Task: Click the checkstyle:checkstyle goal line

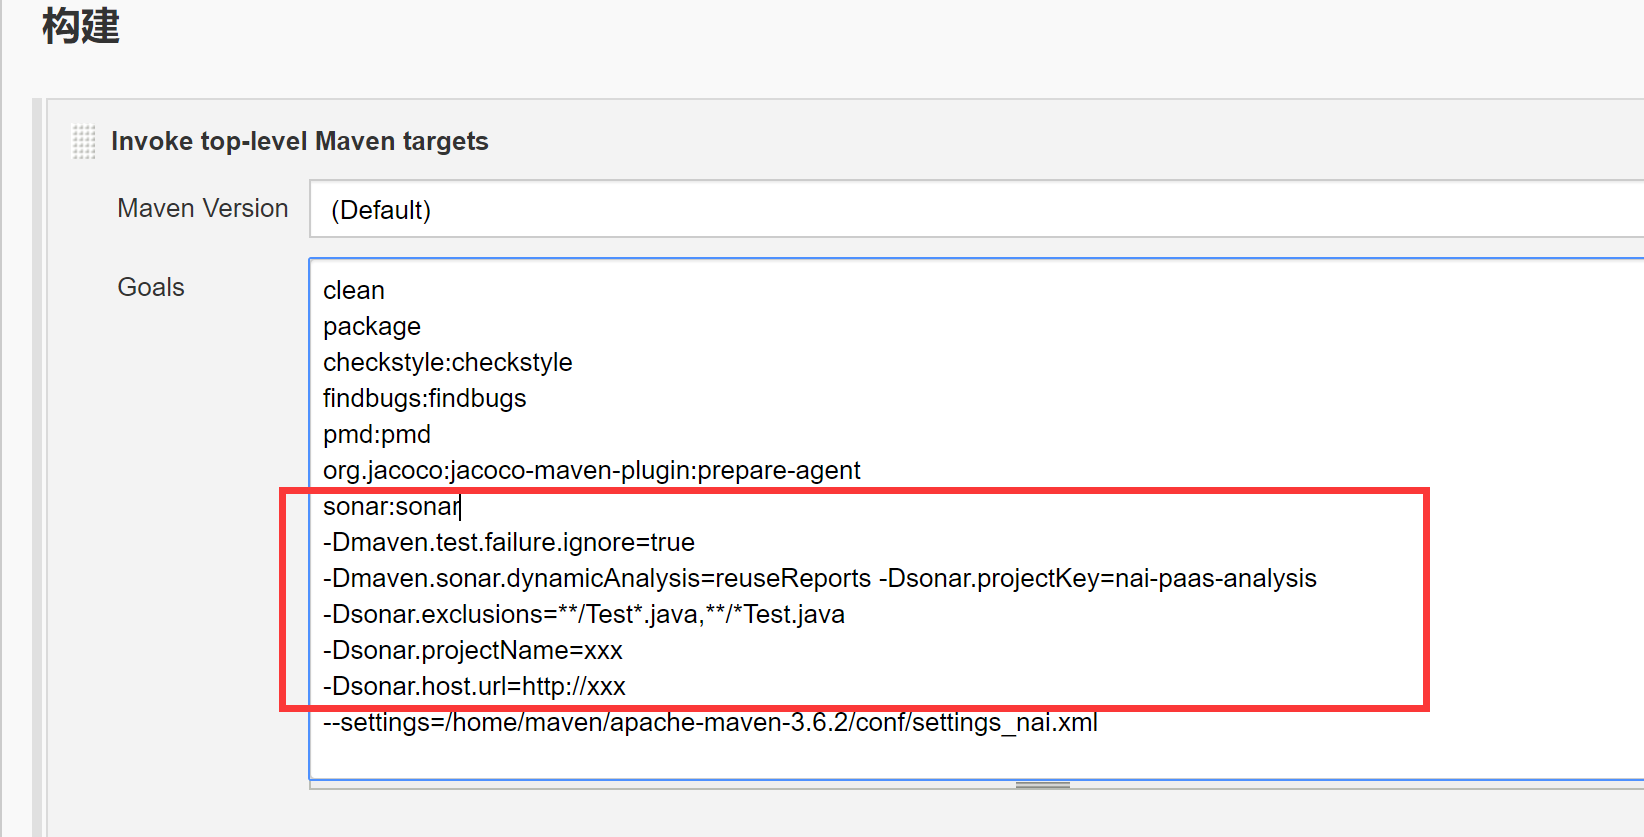Action: (447, 362)
